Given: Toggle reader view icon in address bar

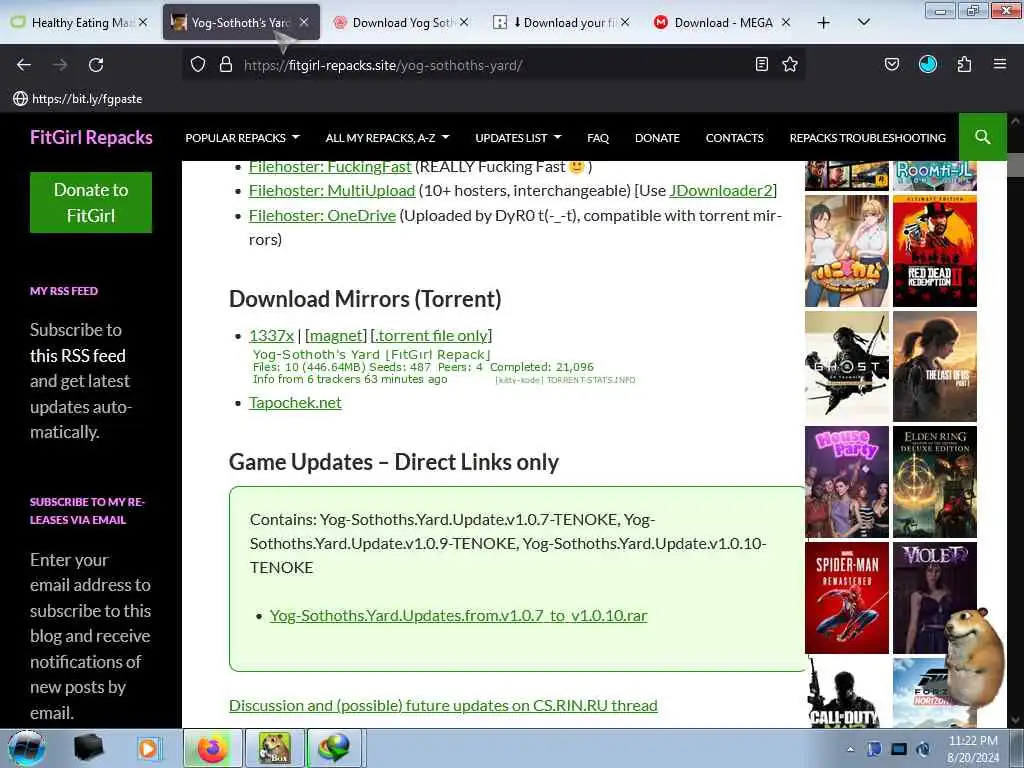Looking at the screenshot, I should 761,64.
